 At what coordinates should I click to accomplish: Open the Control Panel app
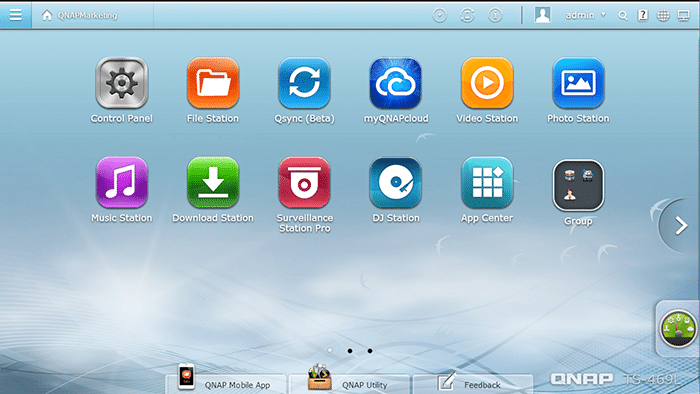pos(121,83)
